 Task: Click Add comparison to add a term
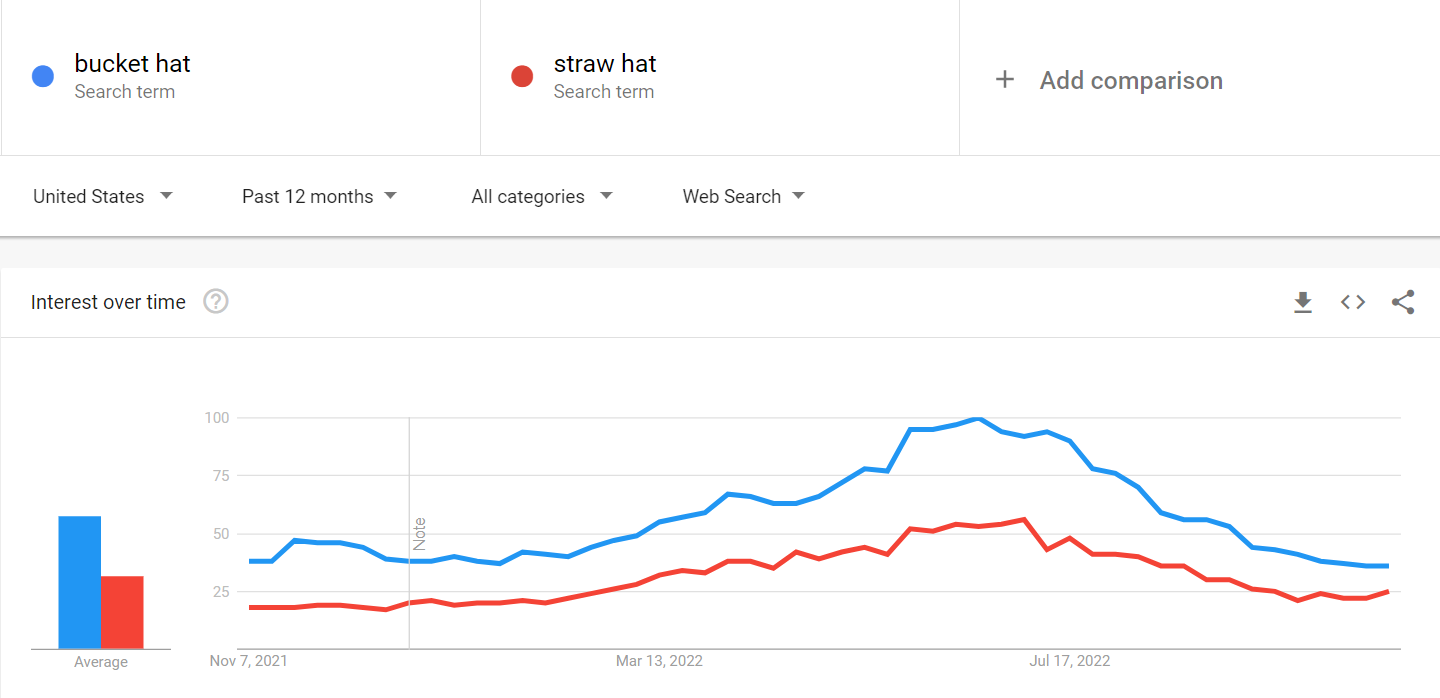coord(1131,80)
